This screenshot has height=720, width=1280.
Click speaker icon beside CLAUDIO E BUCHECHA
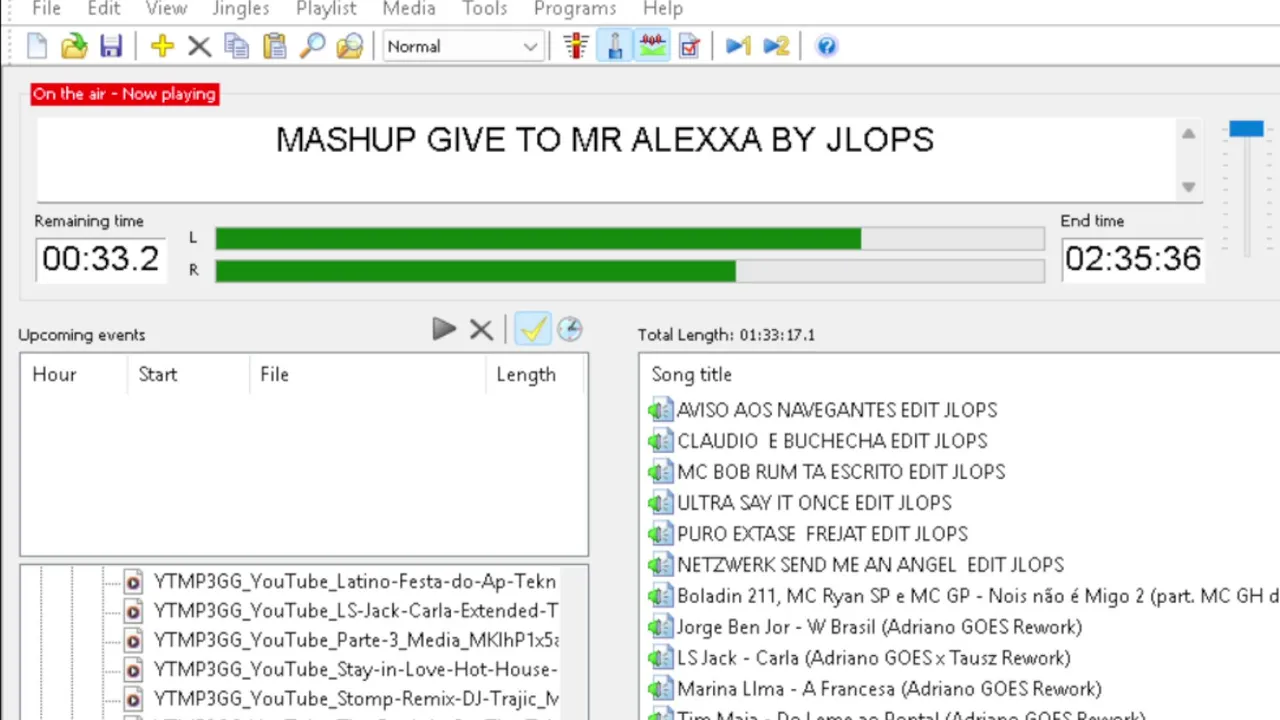point(660,441)
